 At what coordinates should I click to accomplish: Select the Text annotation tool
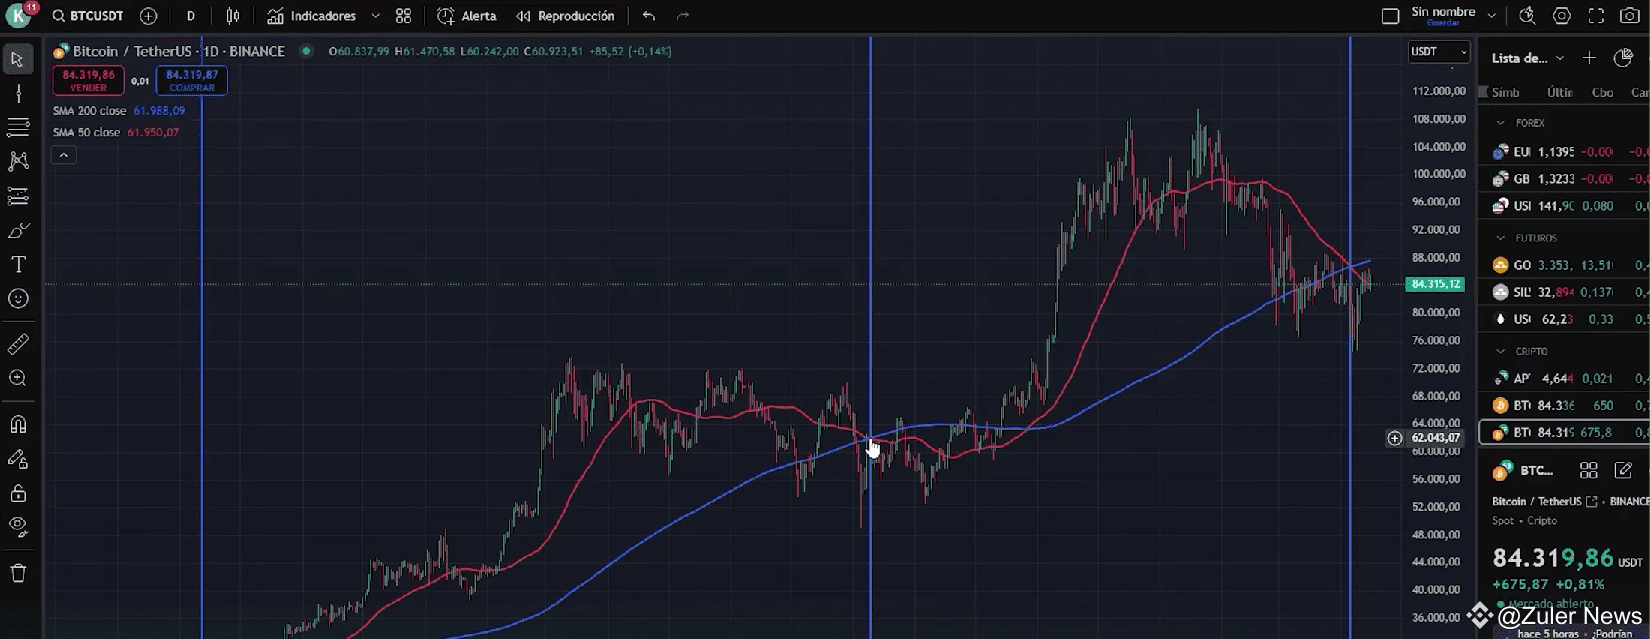(x=18, y=265)
